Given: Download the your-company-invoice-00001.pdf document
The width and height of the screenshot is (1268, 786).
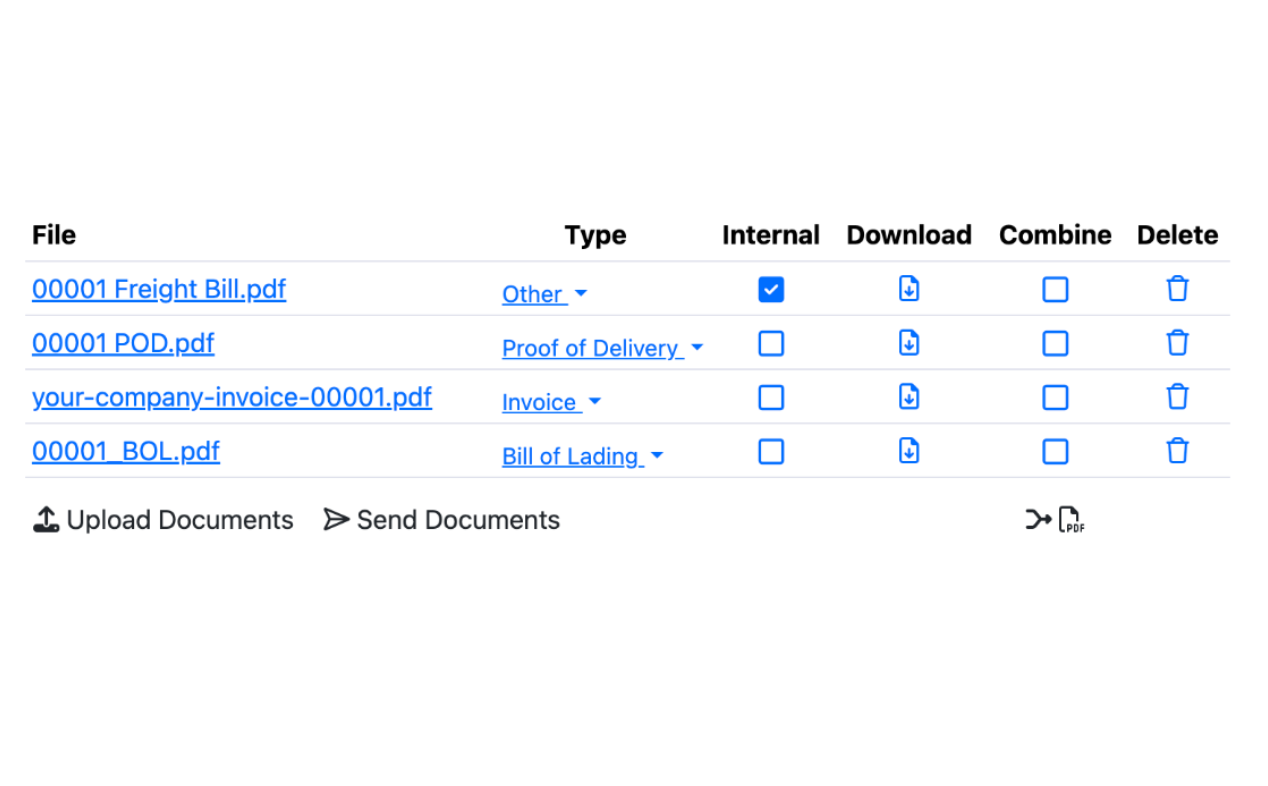Looking at the screenshot, I should [908, 397].
